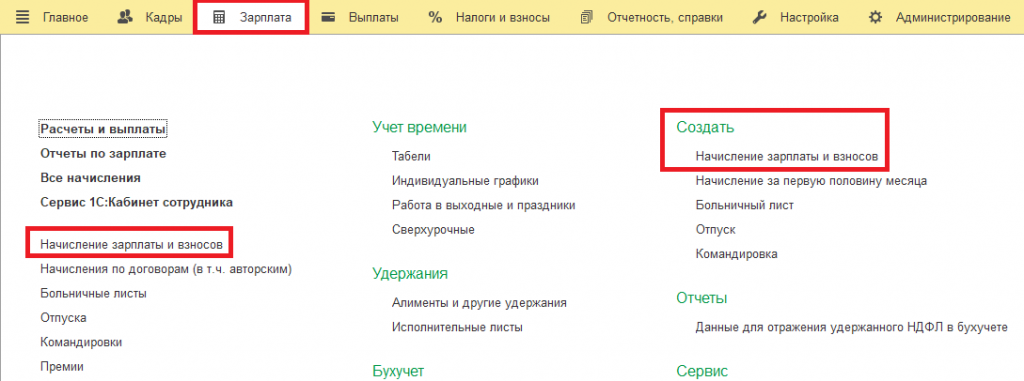
Task: Open Отчеты по зарплате
Action: click(x=103, y=154)
